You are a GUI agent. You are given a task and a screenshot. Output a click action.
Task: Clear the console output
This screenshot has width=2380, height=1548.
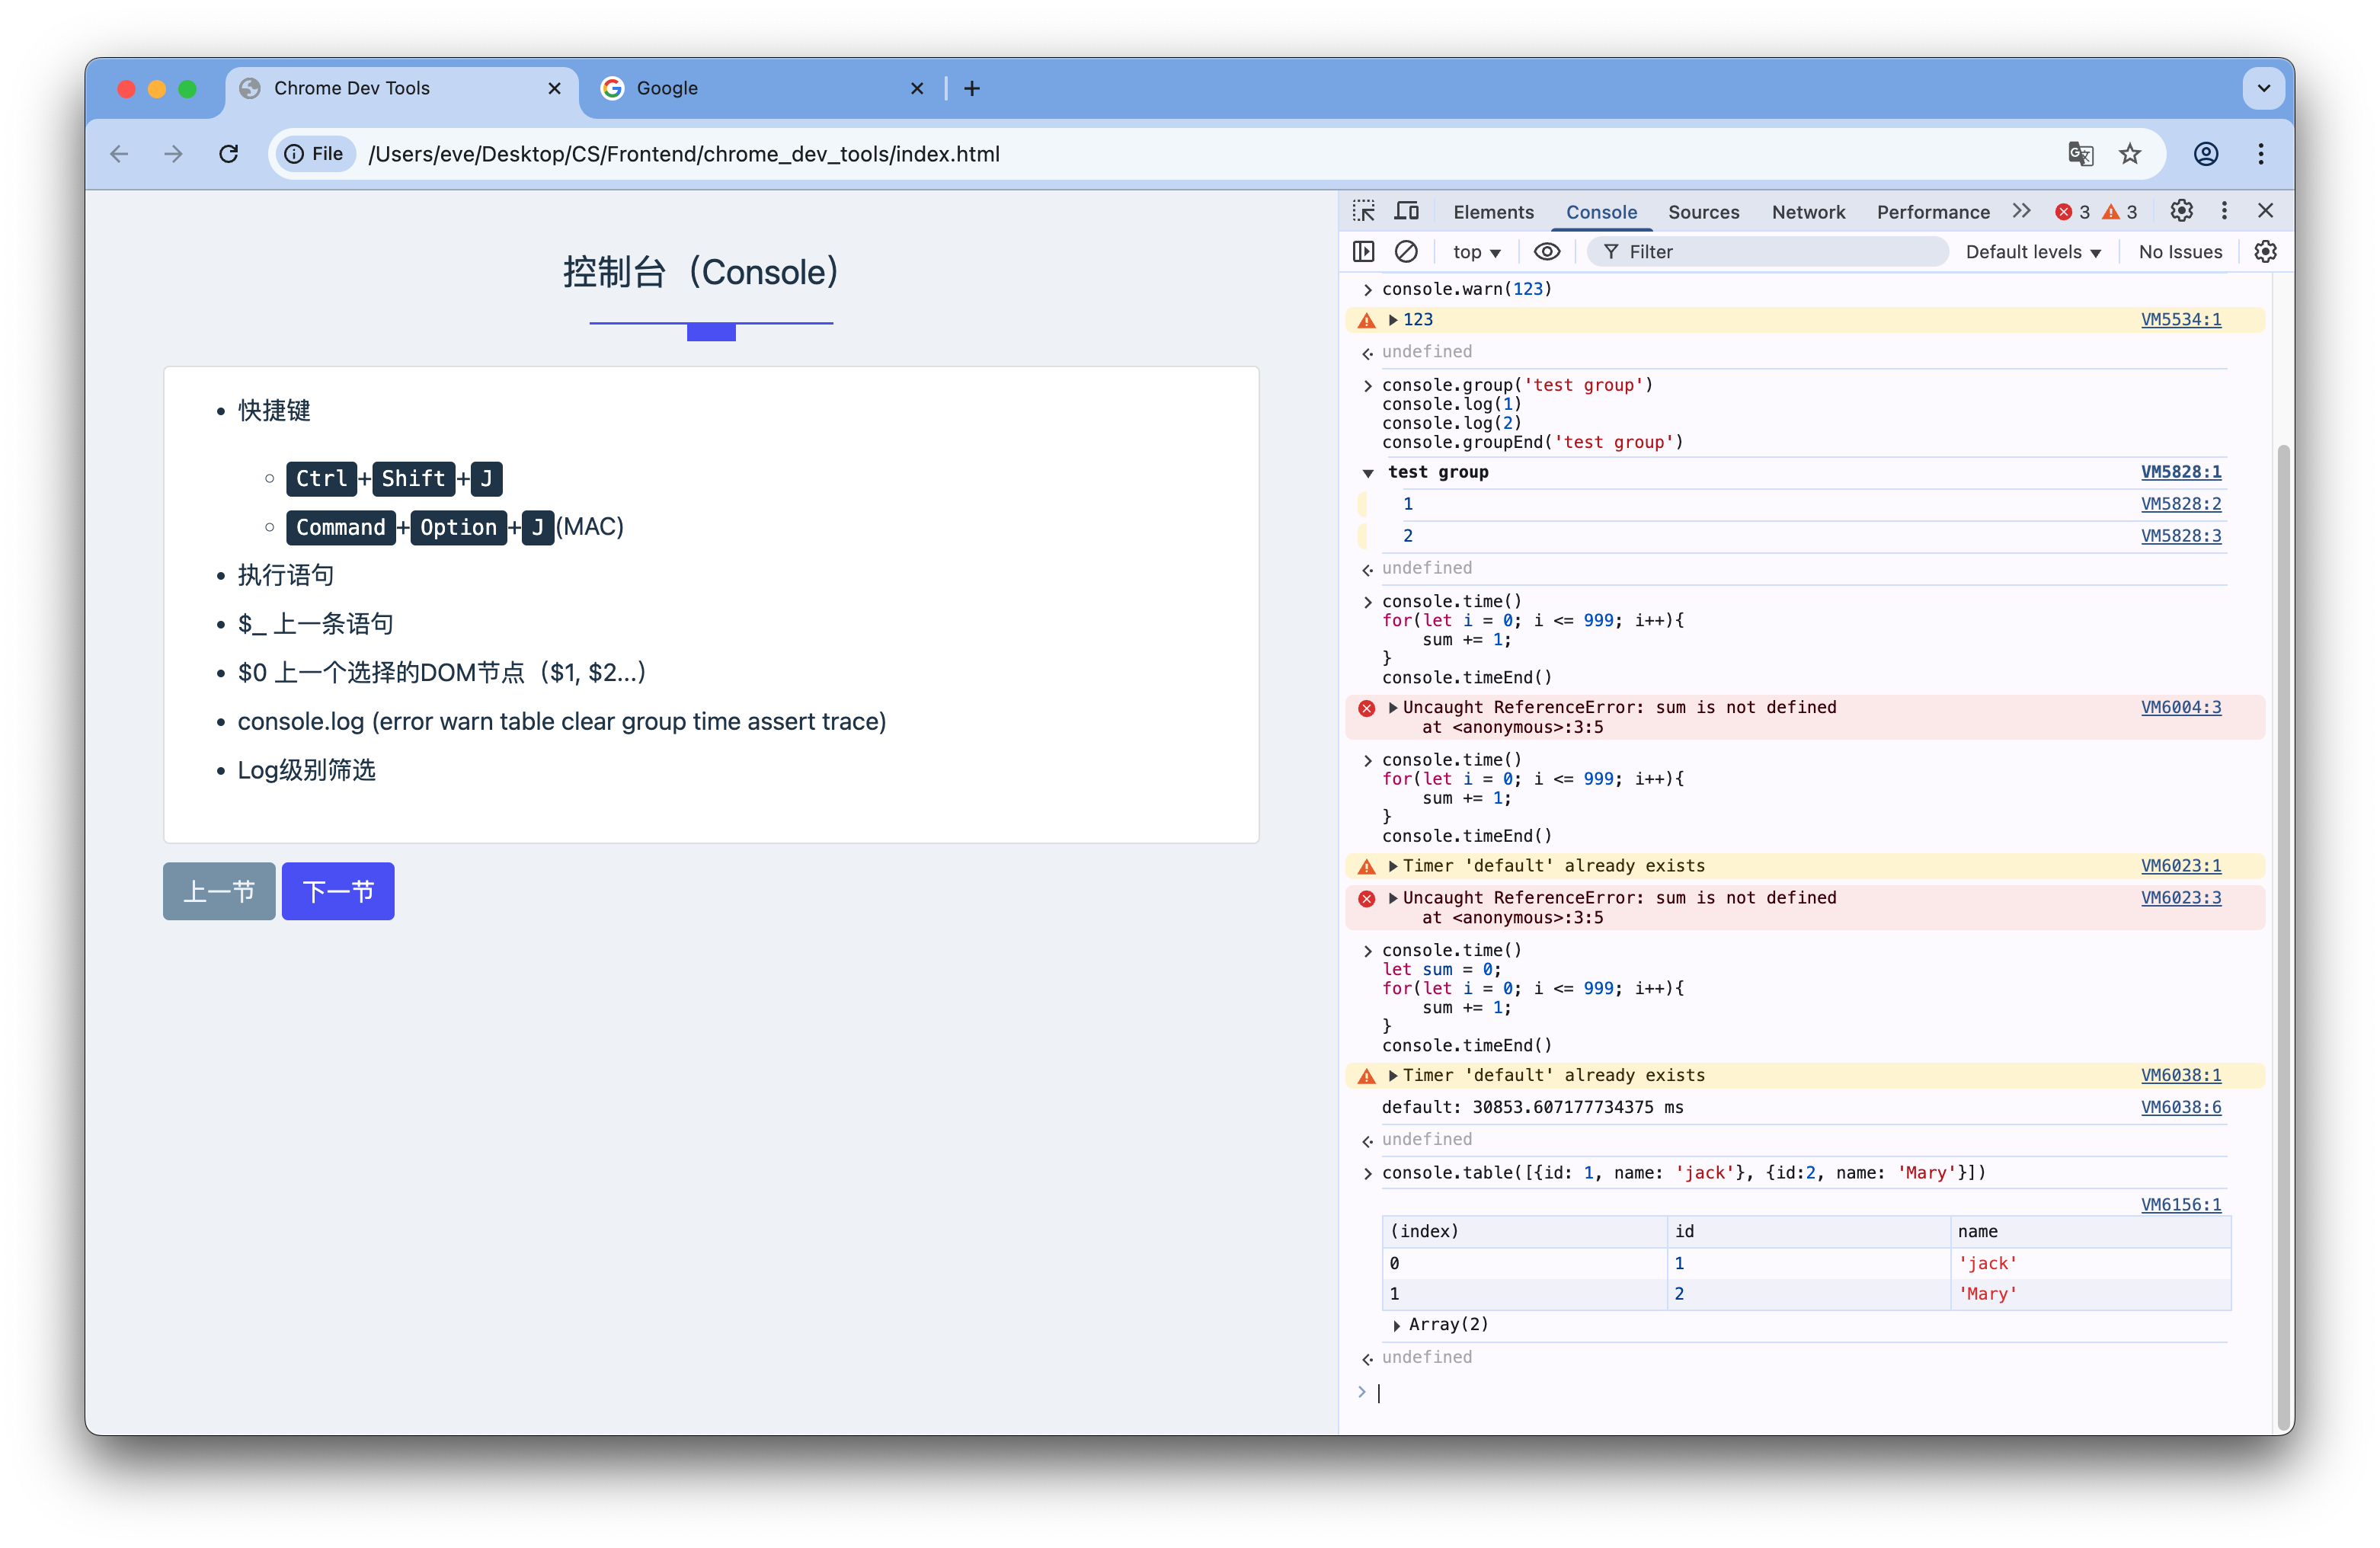[x=1408, y=251]
